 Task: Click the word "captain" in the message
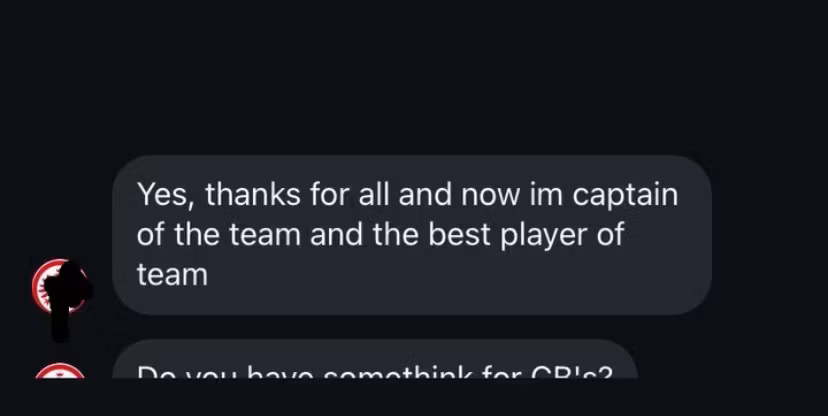pos(625,195)
